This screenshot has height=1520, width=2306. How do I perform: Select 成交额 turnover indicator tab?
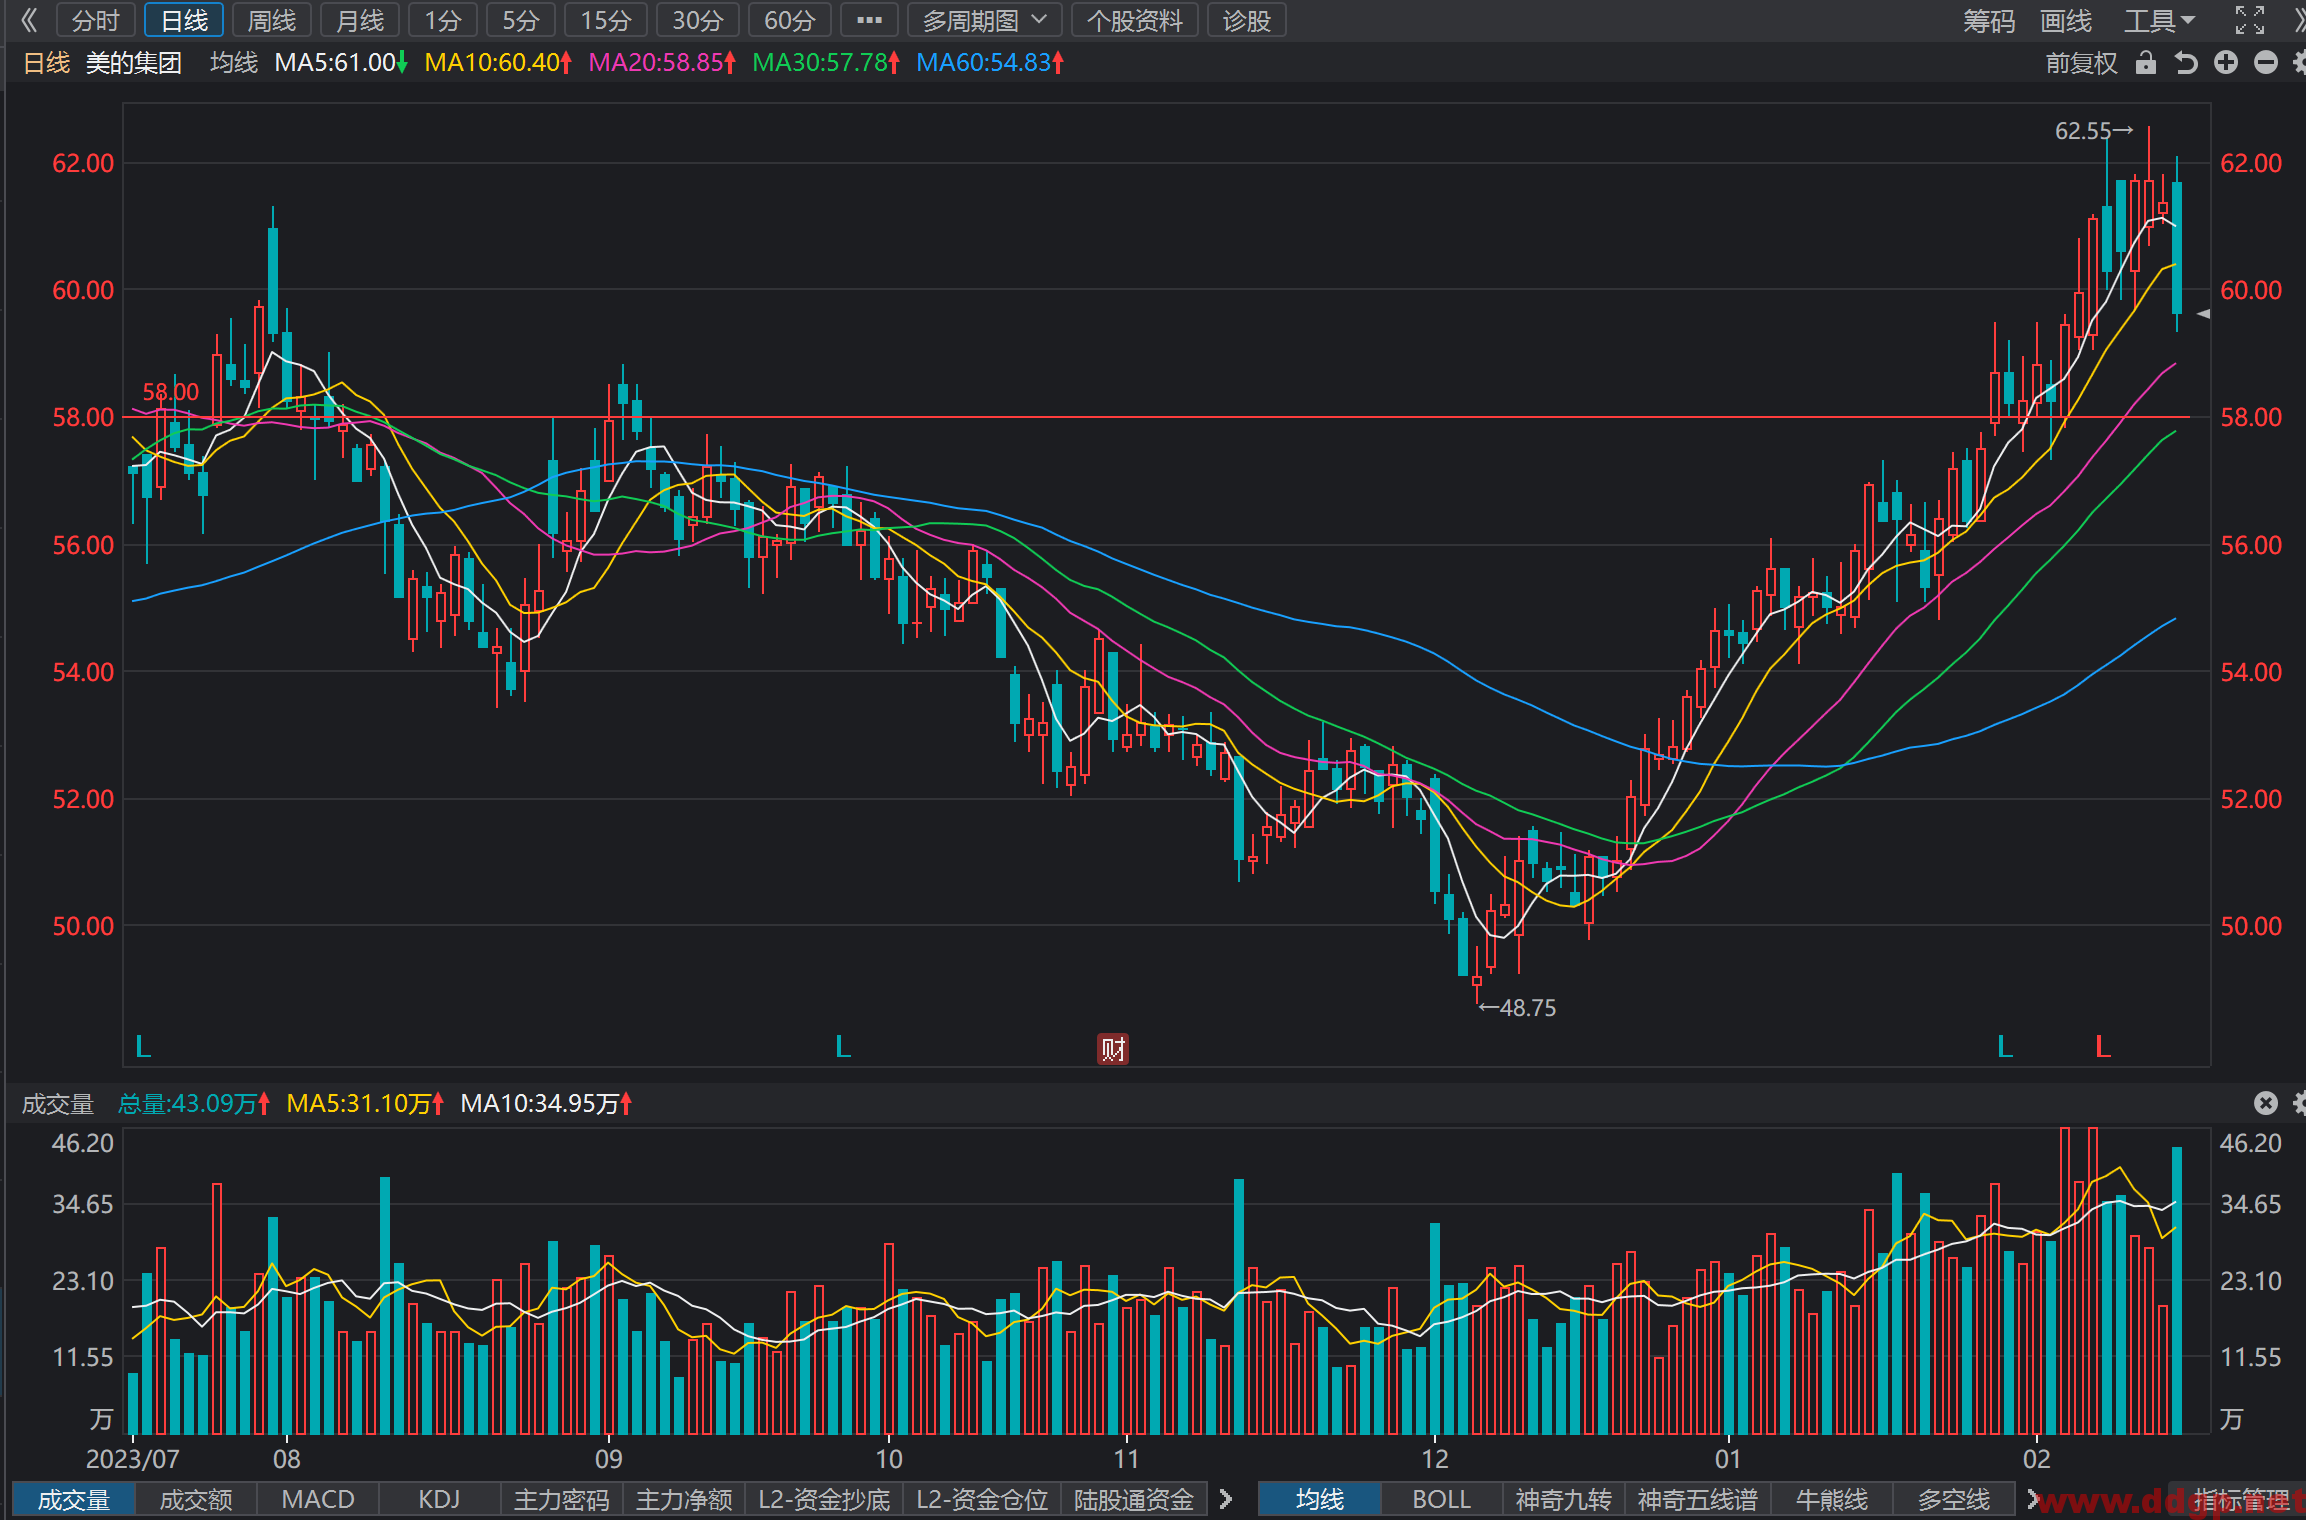pos(196,1500)
